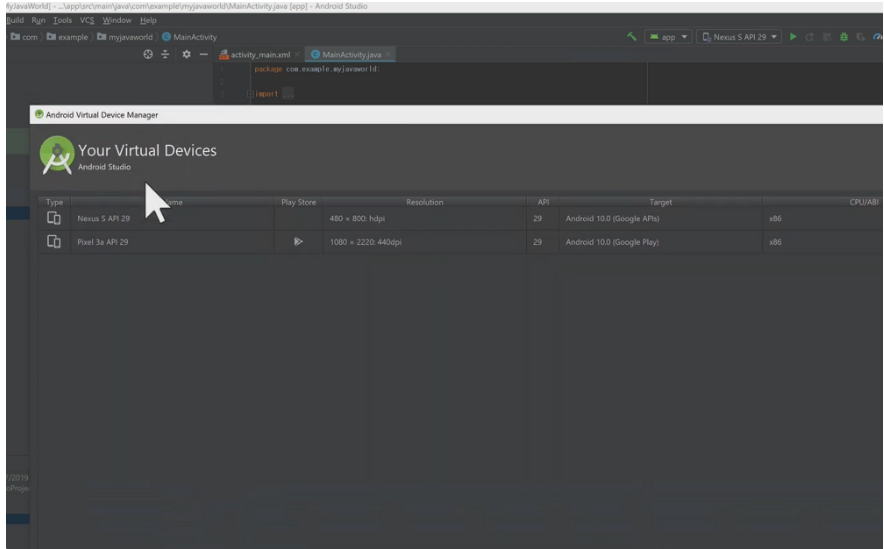Click the collapse all icon in project panel

165,54
